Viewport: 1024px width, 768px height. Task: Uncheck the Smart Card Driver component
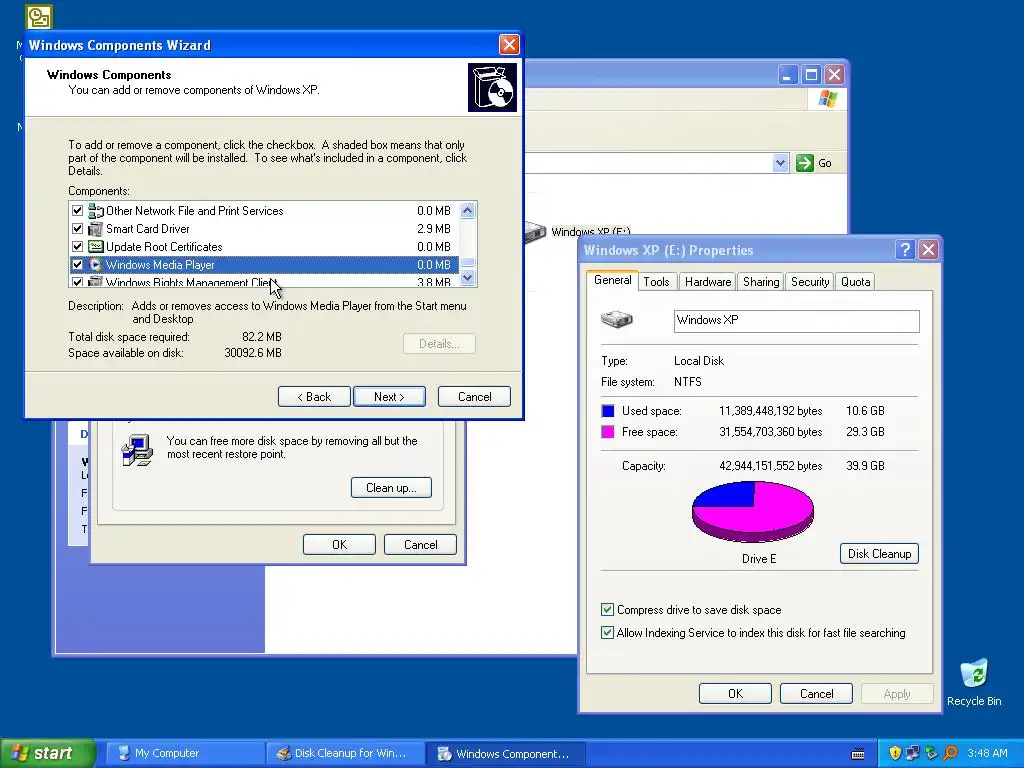click(x=78, y=229)
